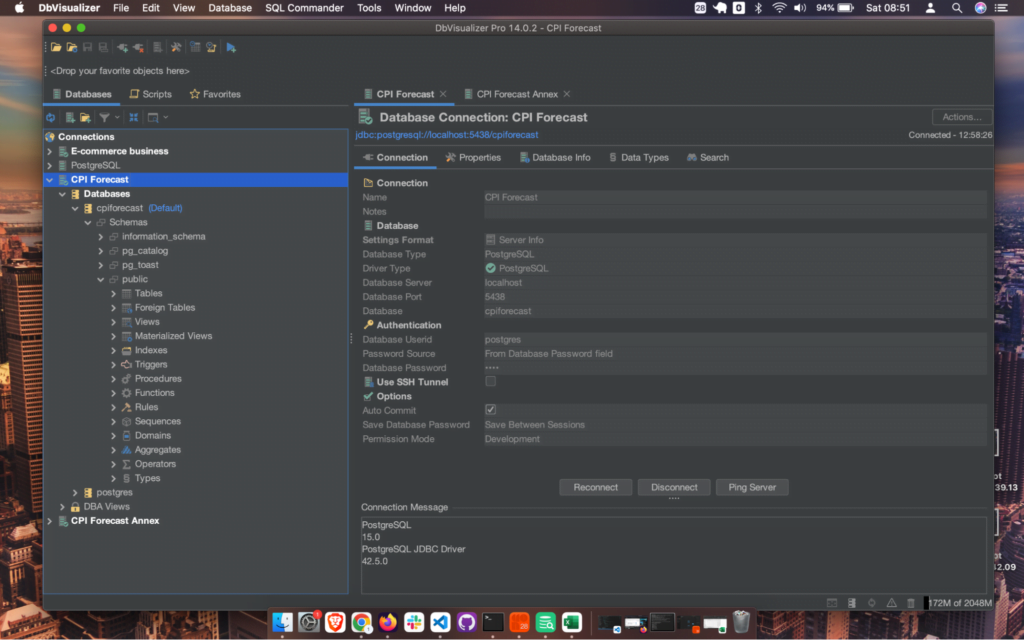The image size is (1024, 640).
Task: Close the CPI Forecast tab
Action: [x=443, y=94]
